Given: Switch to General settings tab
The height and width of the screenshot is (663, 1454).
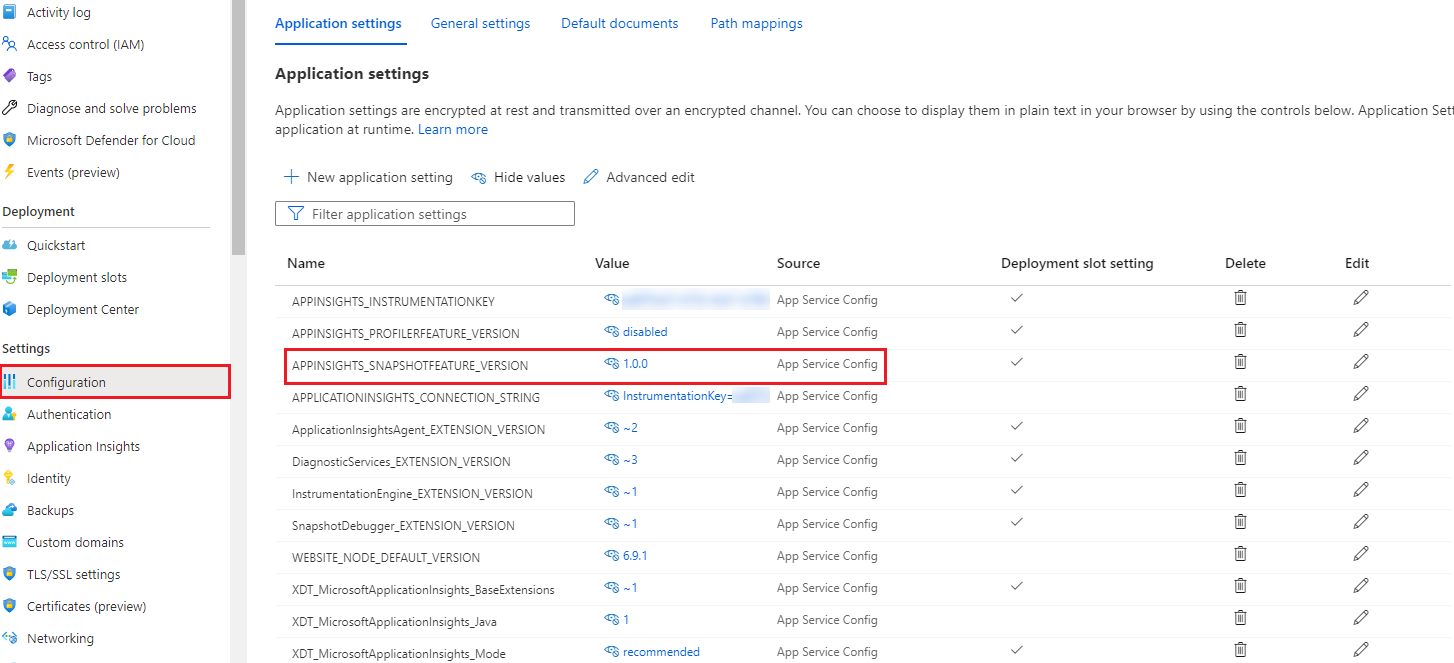Looking at the screenshot, I should point(480,23).
